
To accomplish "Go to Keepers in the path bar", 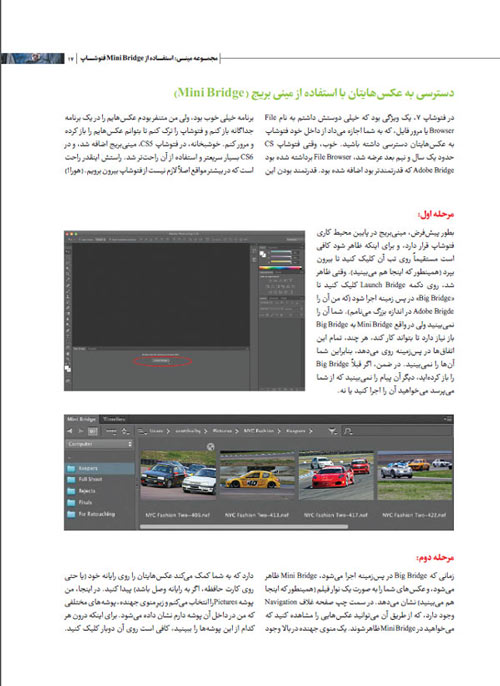I will (296, 431).
